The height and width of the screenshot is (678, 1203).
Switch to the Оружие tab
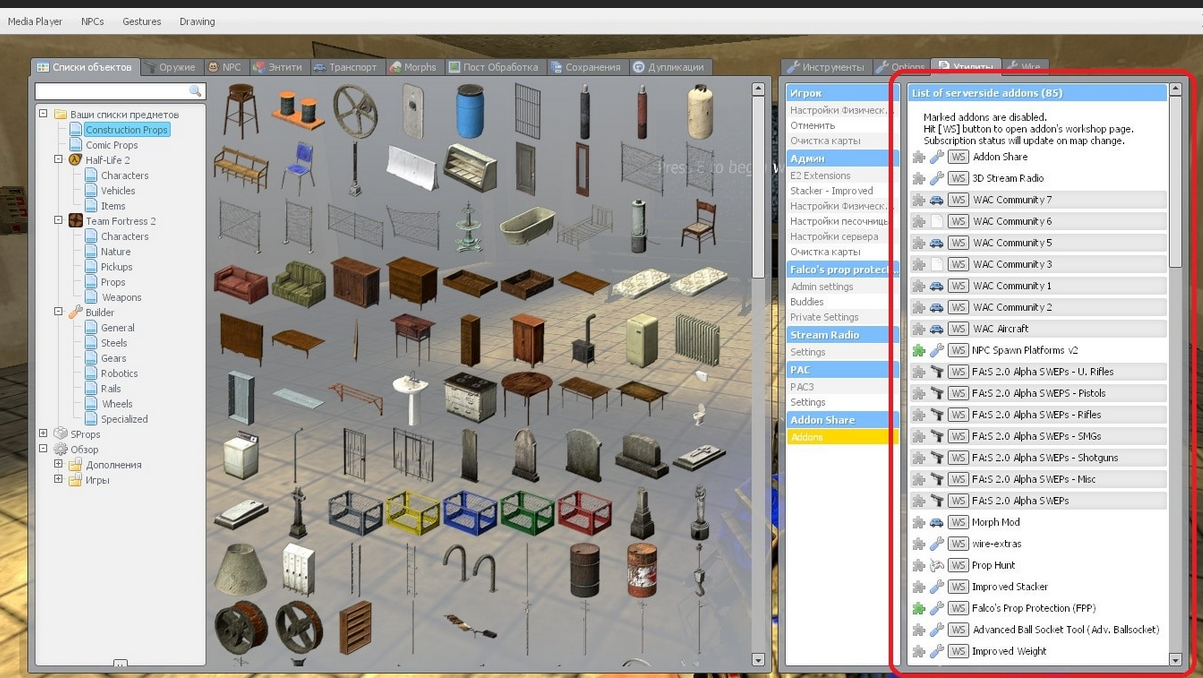[x=170, y=67]
